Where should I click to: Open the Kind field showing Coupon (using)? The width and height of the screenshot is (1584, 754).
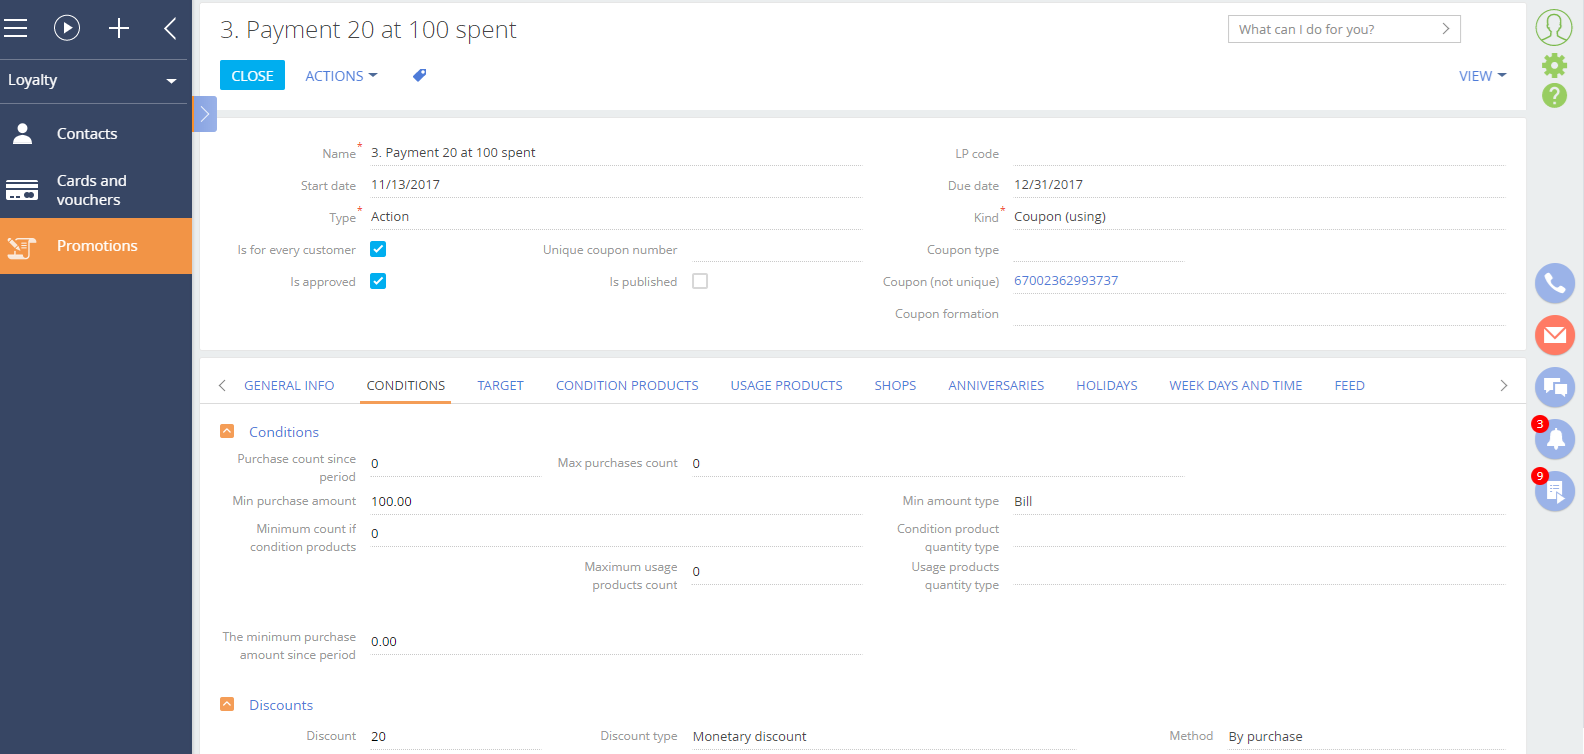coord(1259,217)
